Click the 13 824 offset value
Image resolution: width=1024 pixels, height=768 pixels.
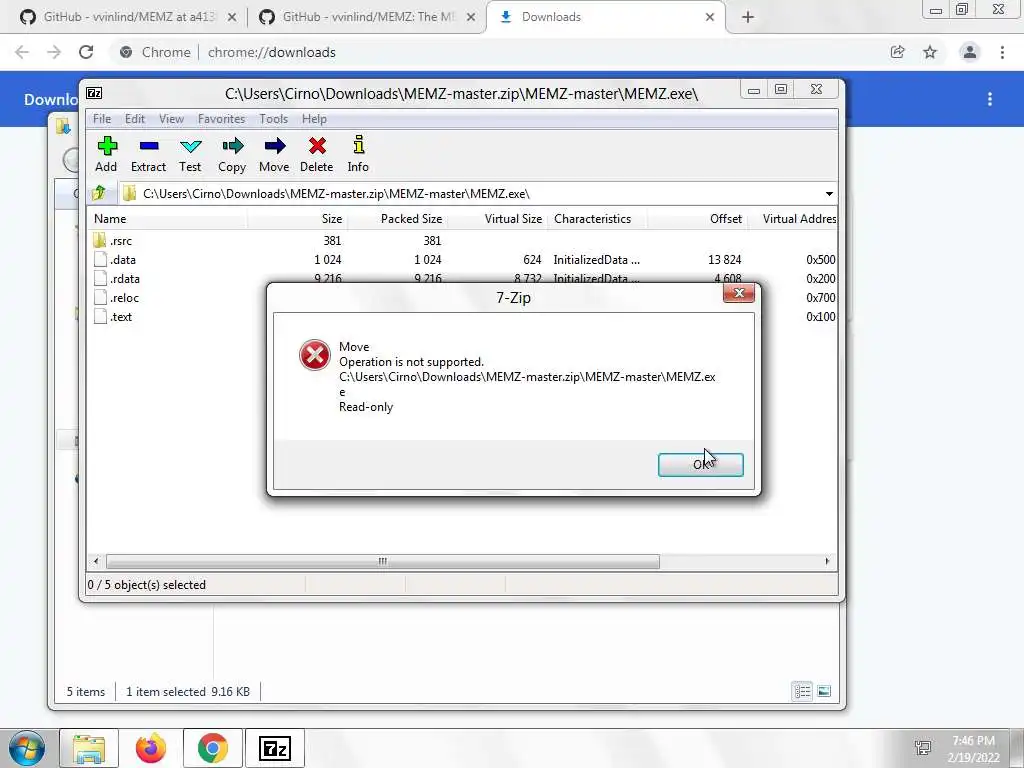click(x=724, y=260)
